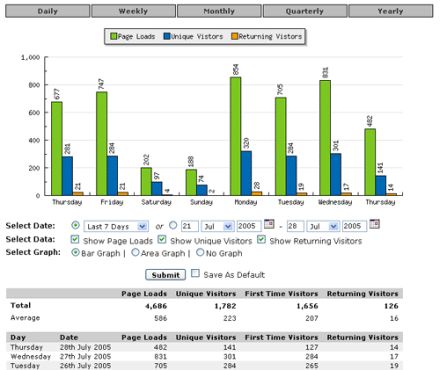
Task: Toggle Show Returning Visitors checkbox
Action: pos(261,239)
